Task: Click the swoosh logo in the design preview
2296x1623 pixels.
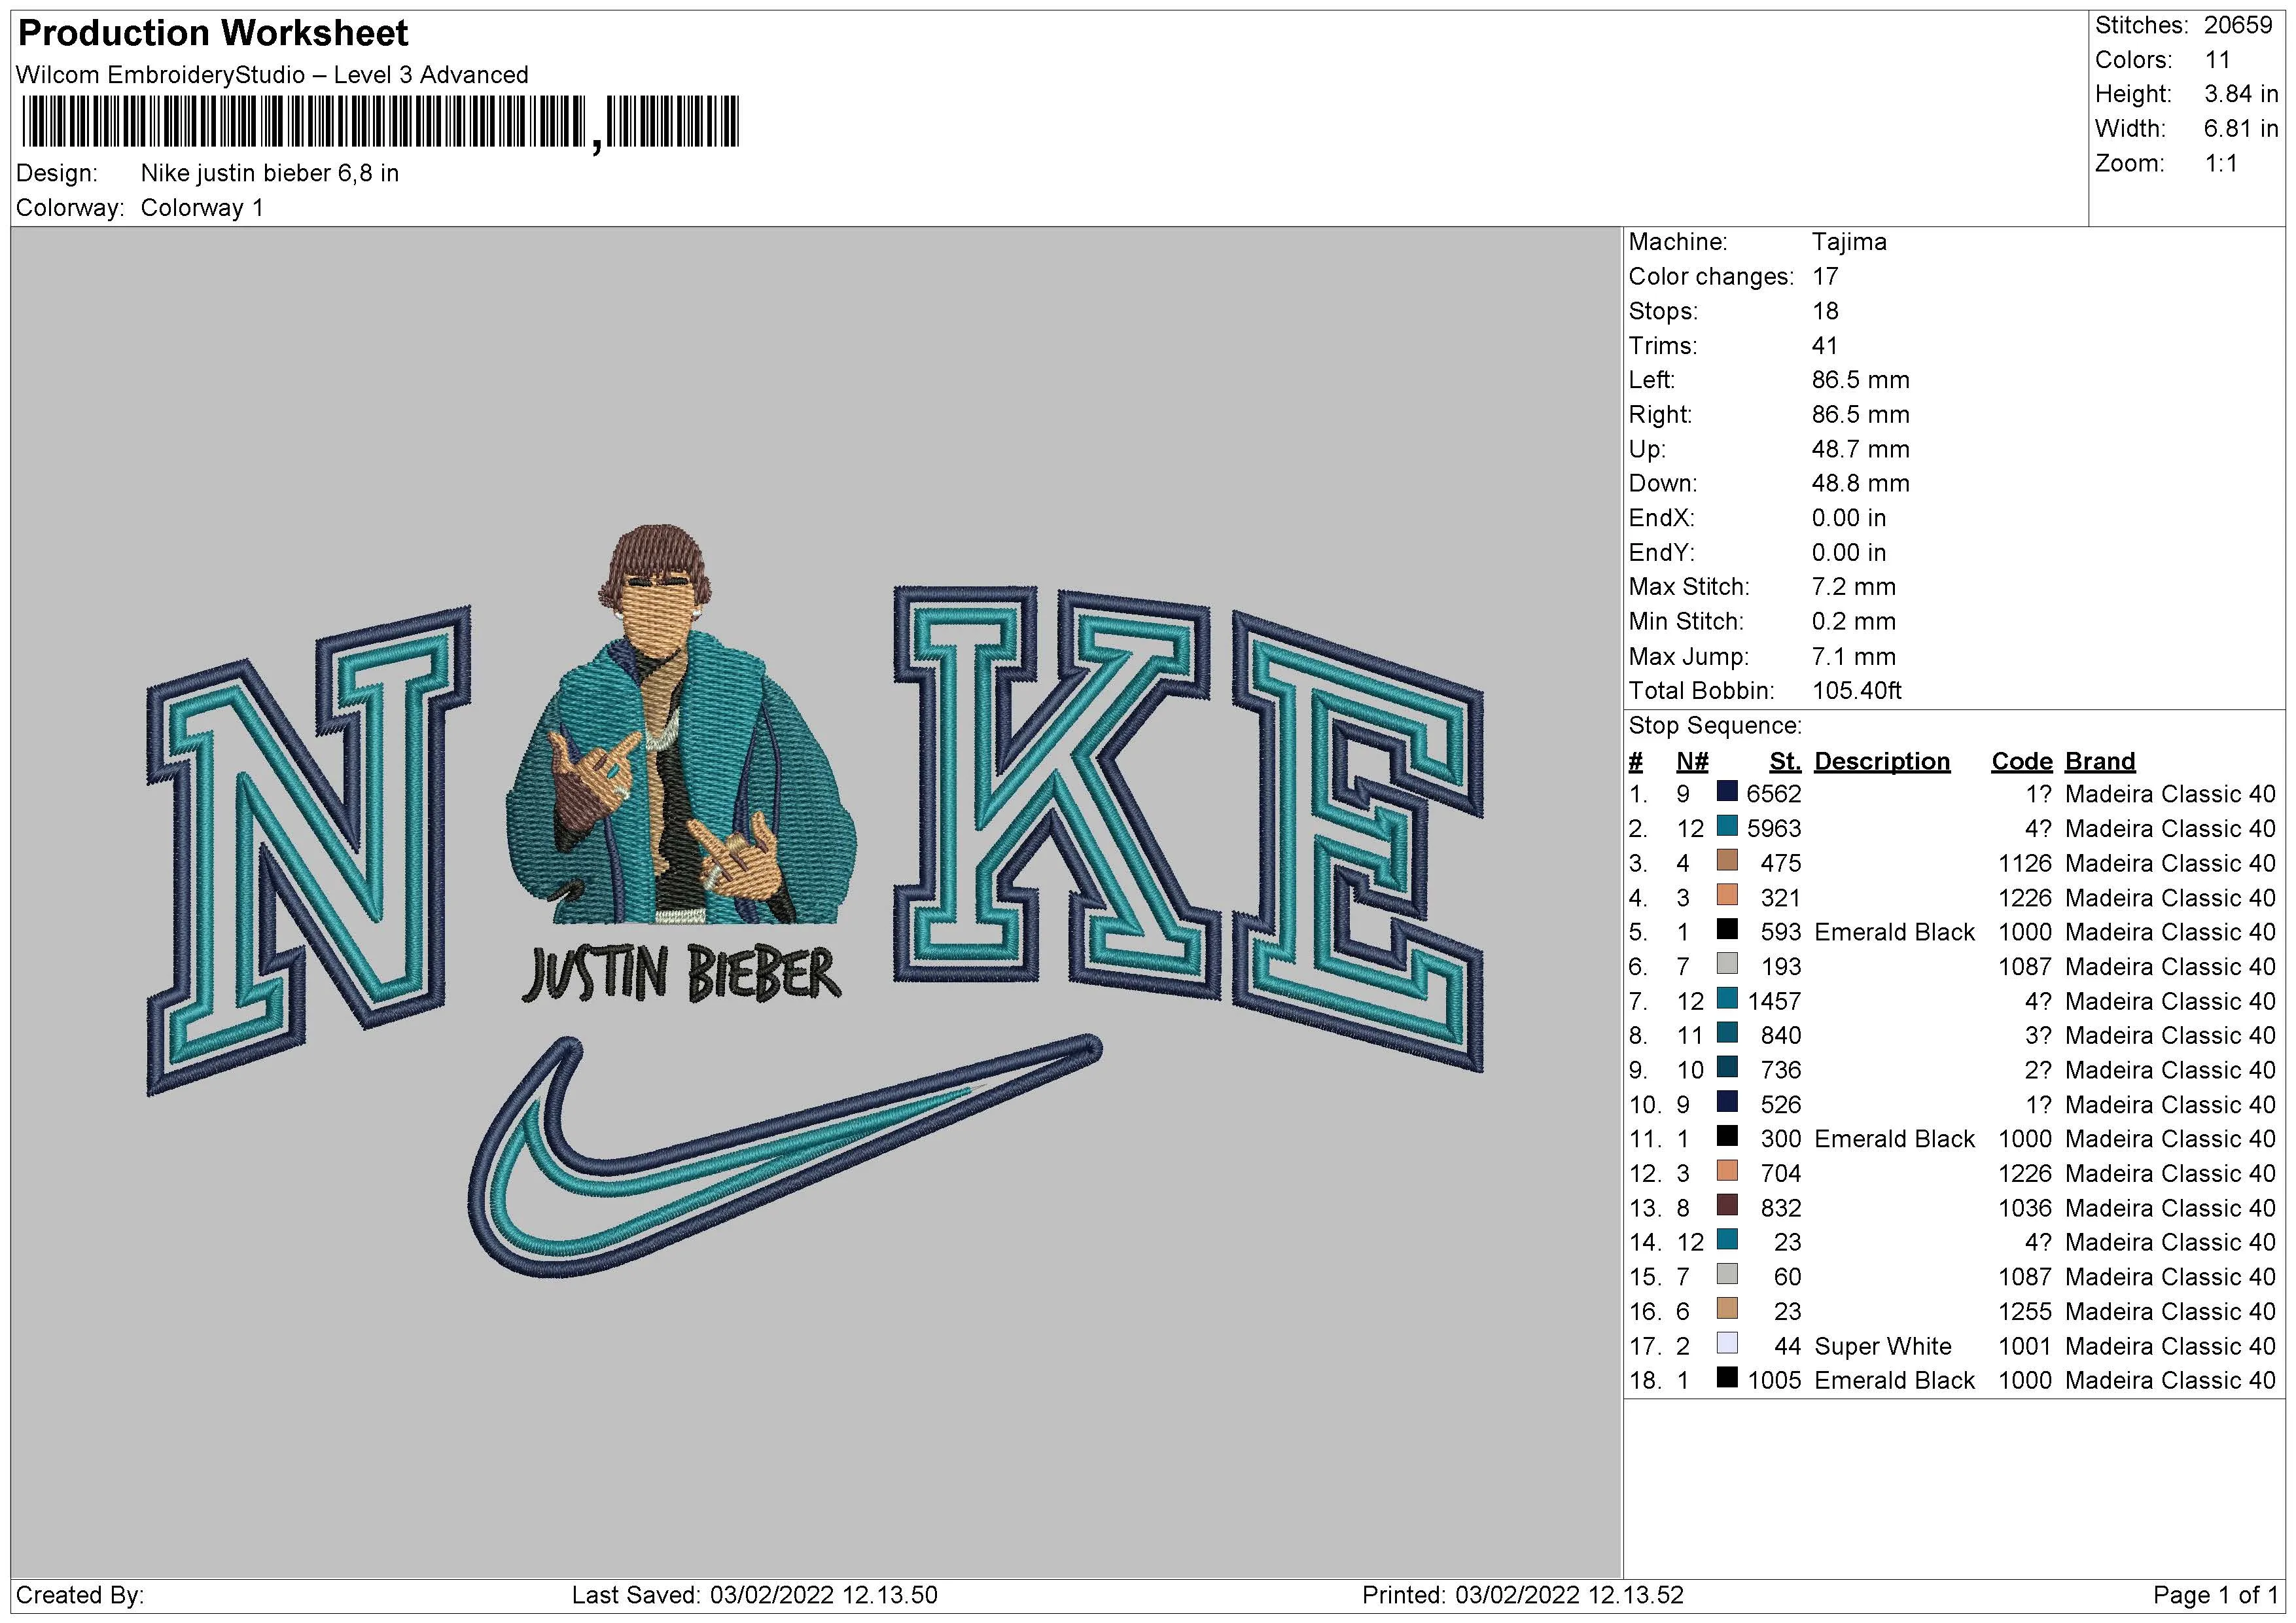Action: click(x=784, y=1157)
